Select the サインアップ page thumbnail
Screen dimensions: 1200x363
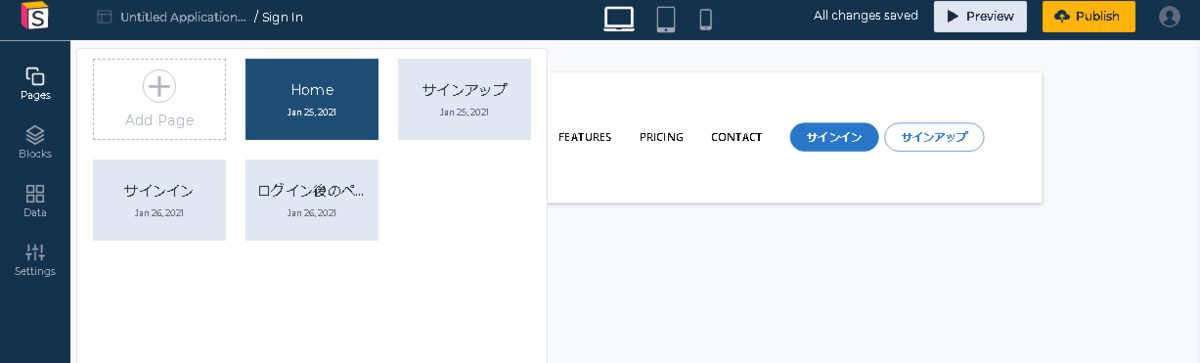pos(464,99)
